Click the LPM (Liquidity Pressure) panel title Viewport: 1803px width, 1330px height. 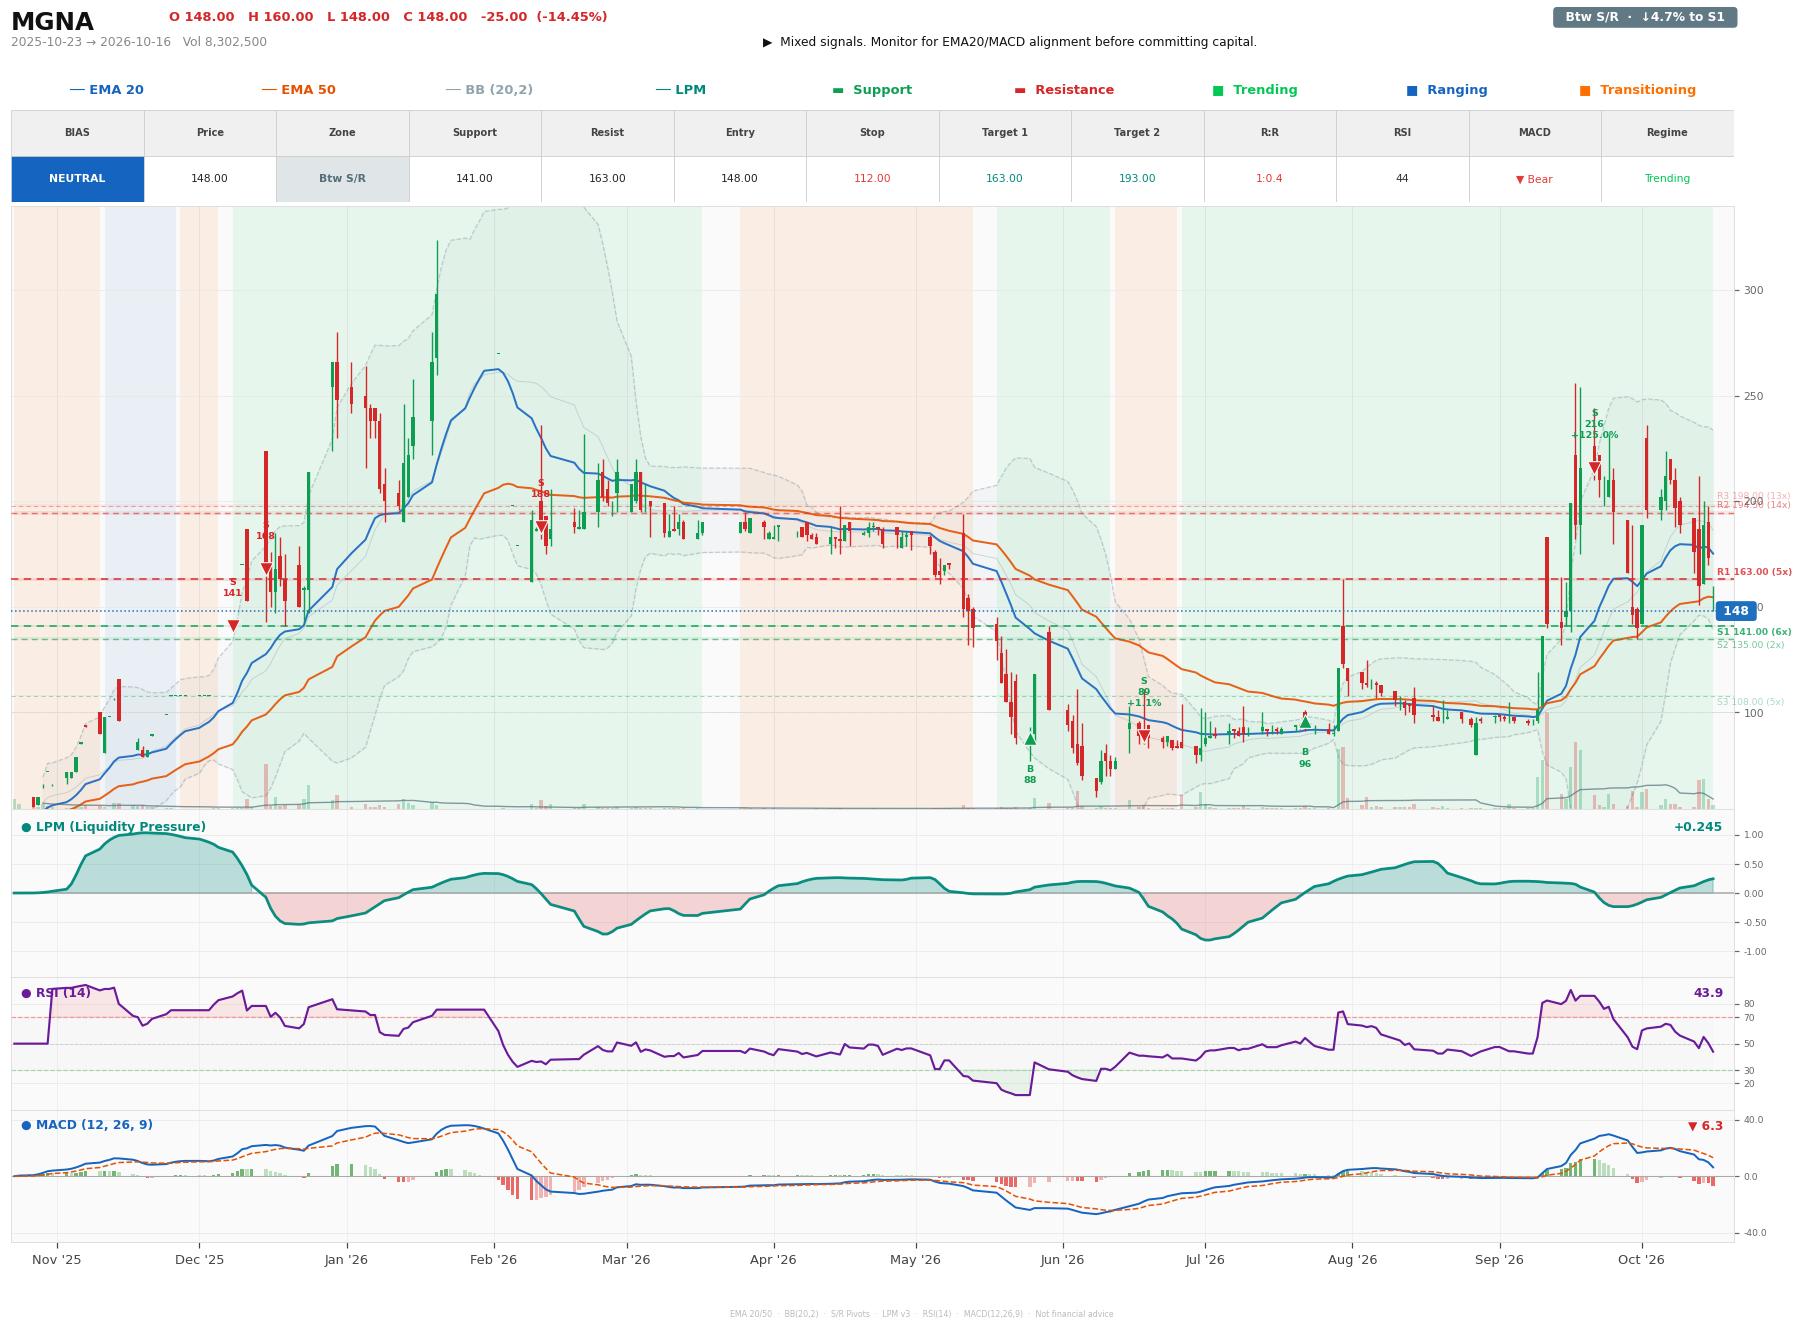coord(113,827)
